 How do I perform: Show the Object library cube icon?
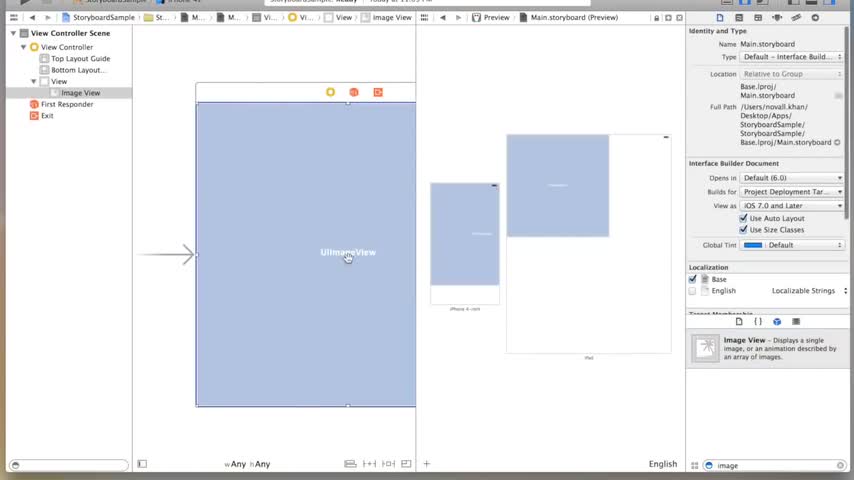point(777,321)
